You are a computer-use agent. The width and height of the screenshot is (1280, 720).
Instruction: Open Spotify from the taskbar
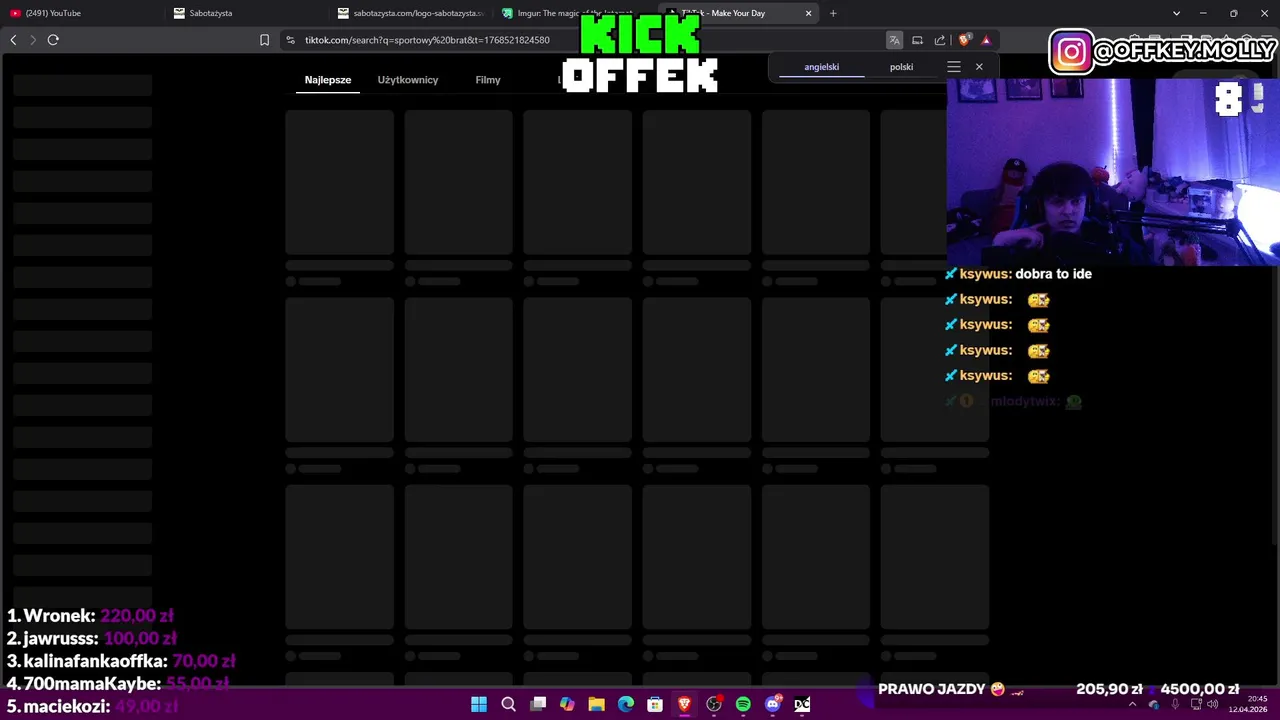coord(743,704)
